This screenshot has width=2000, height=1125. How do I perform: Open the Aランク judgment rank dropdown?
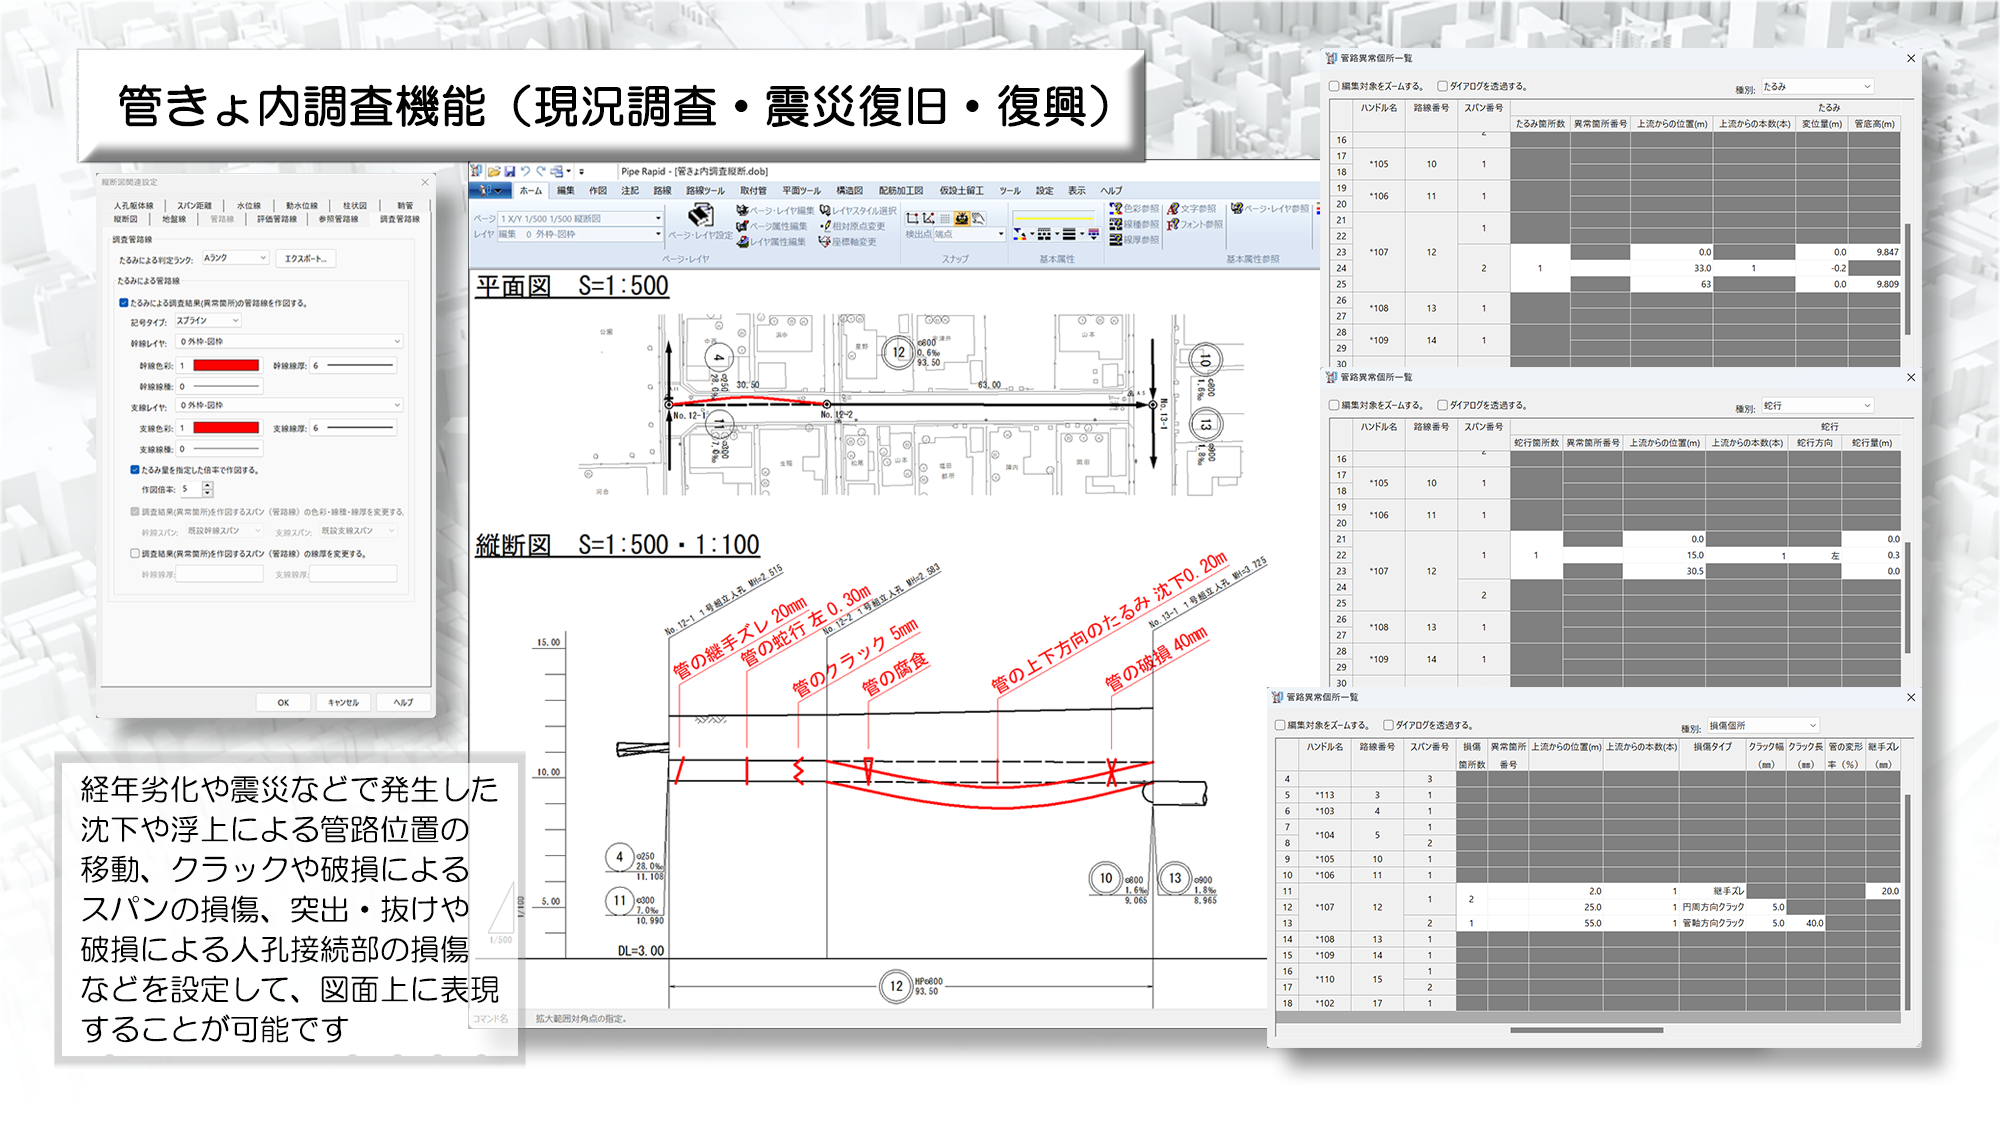[236, 258]
